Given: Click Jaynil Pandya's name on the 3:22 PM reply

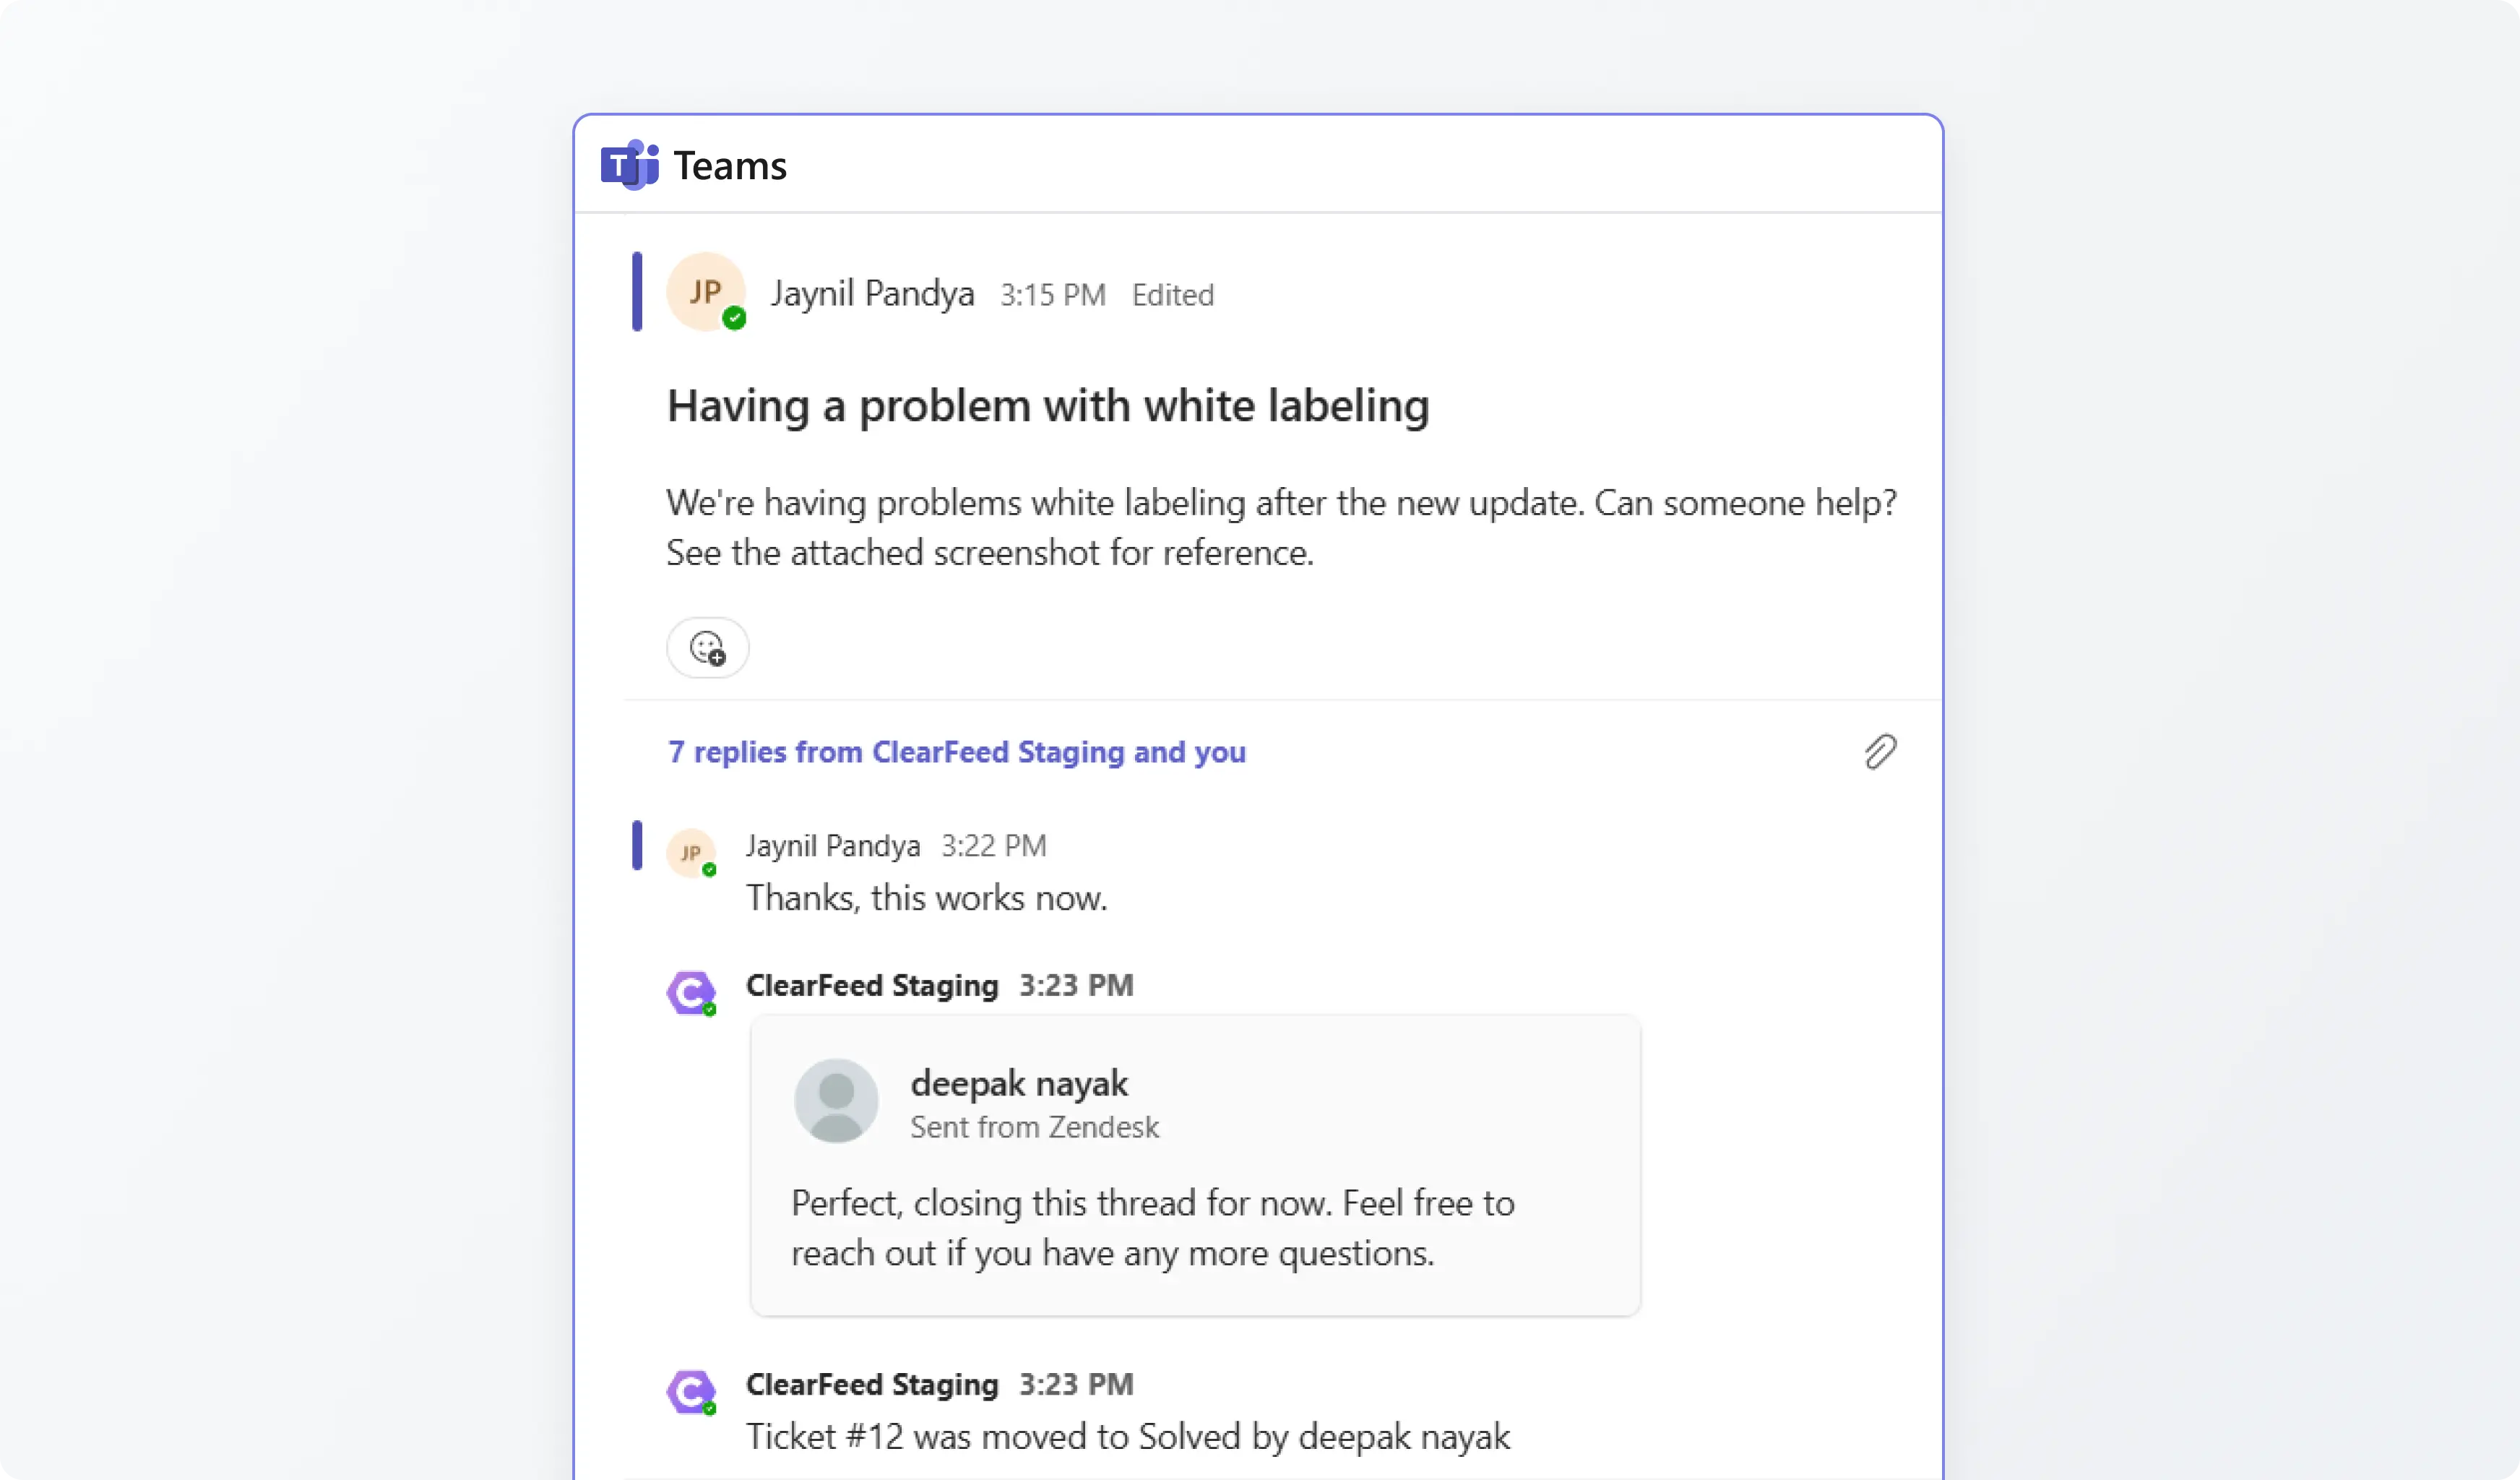Looking at the screenshot, I should point(832,846).
